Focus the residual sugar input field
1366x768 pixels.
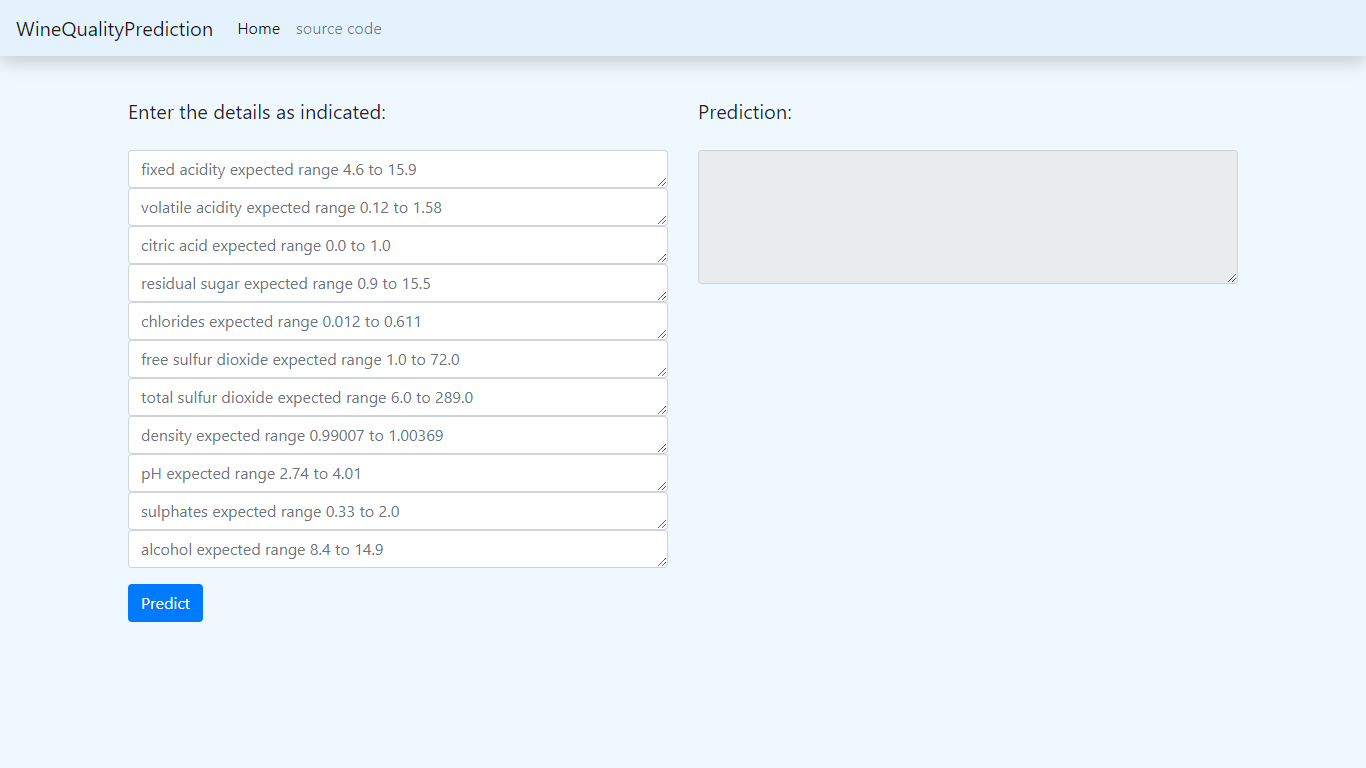click(x=398, y=283)
